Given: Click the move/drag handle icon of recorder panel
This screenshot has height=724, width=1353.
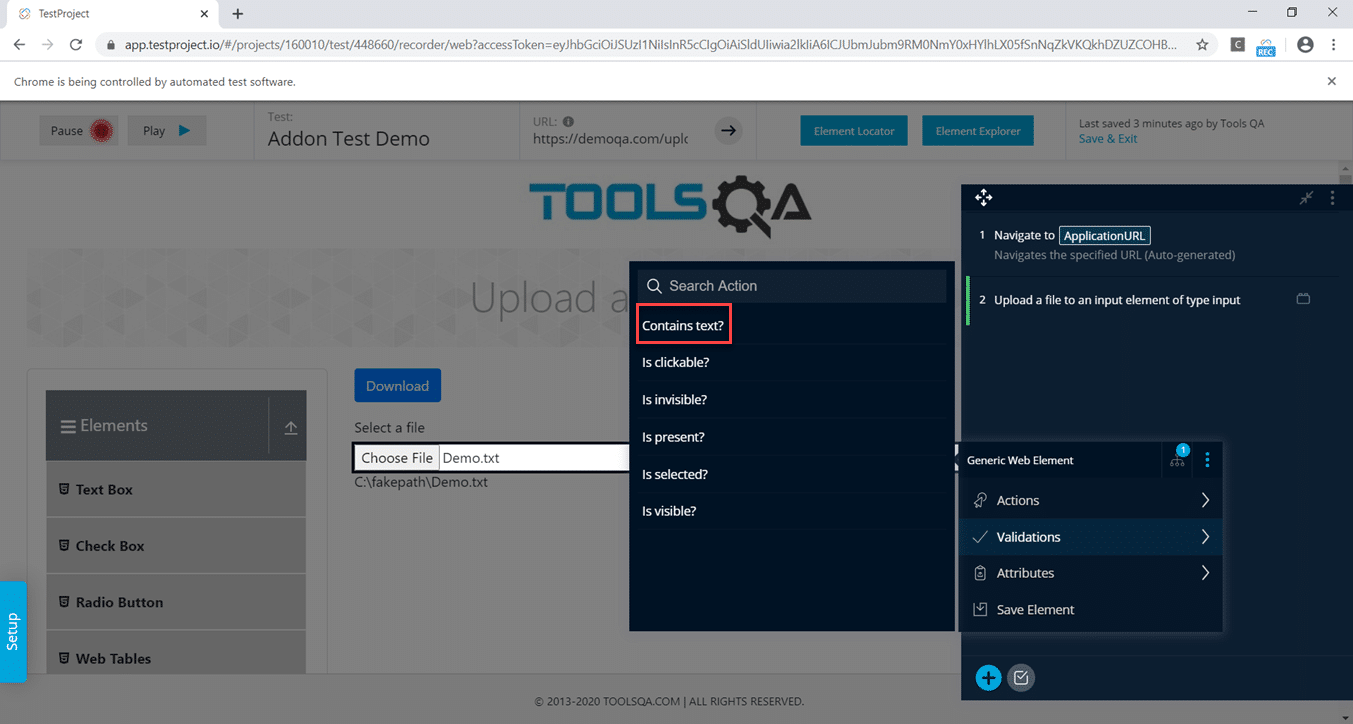Looking at the screenshot, I should pyautogui.click(x=983, y=198).
